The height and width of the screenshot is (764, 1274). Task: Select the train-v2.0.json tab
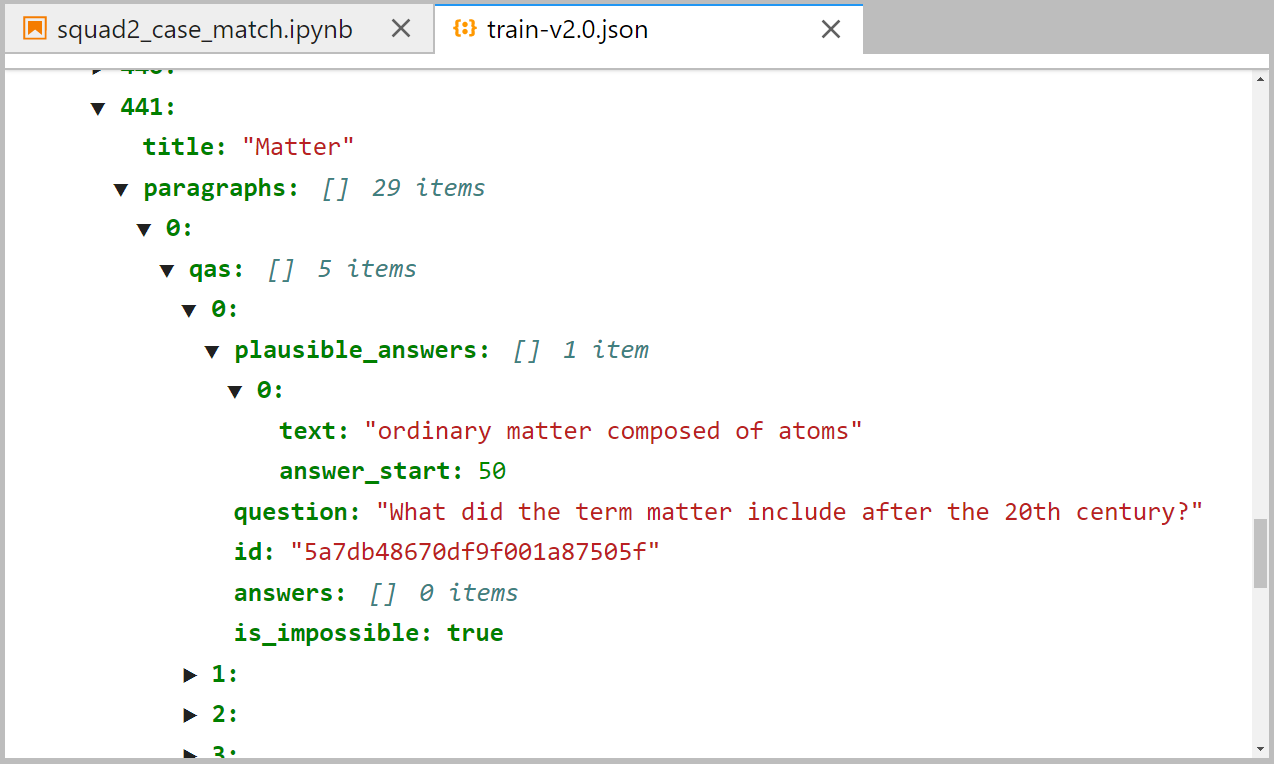(567, 30)
